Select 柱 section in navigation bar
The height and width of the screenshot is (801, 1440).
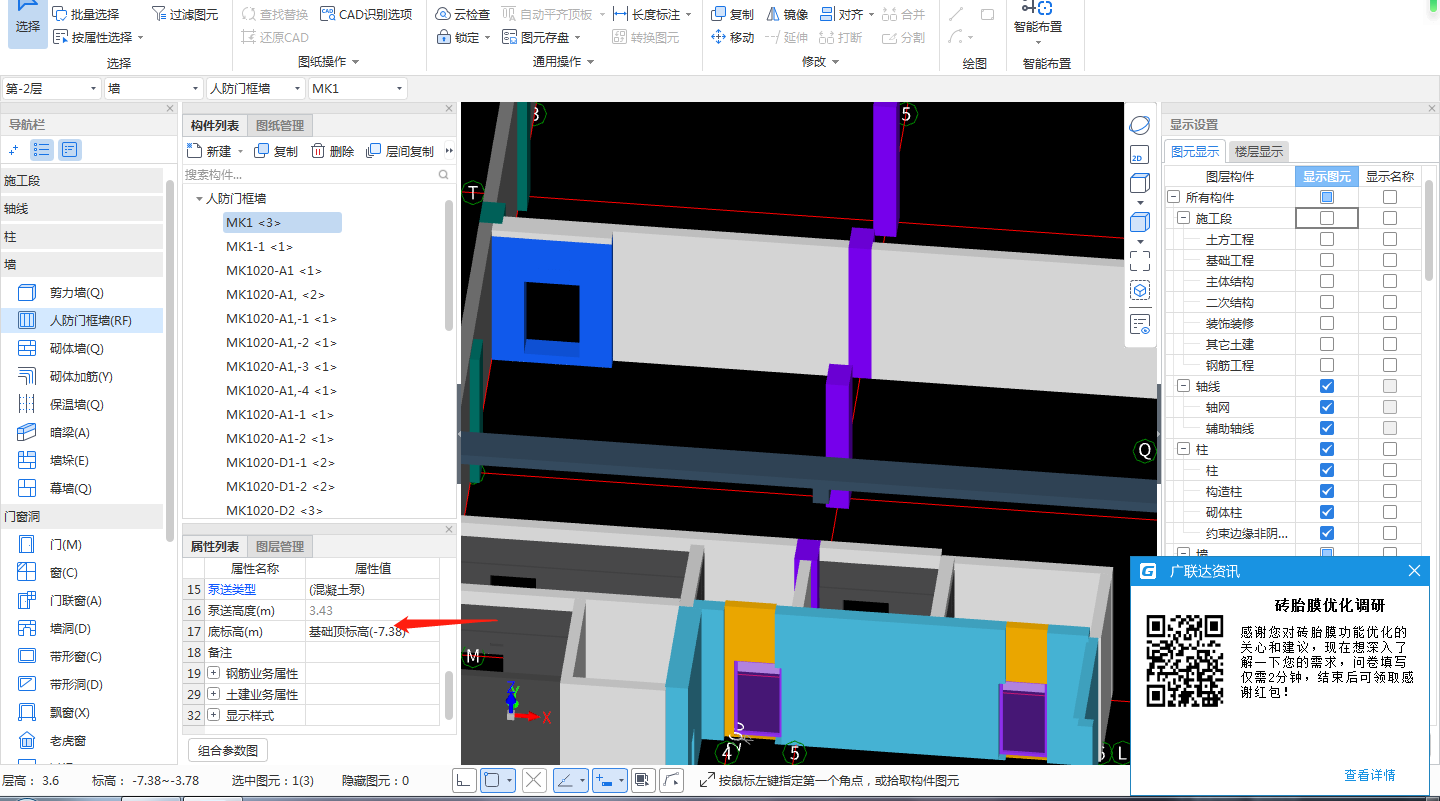pos(81,237)
